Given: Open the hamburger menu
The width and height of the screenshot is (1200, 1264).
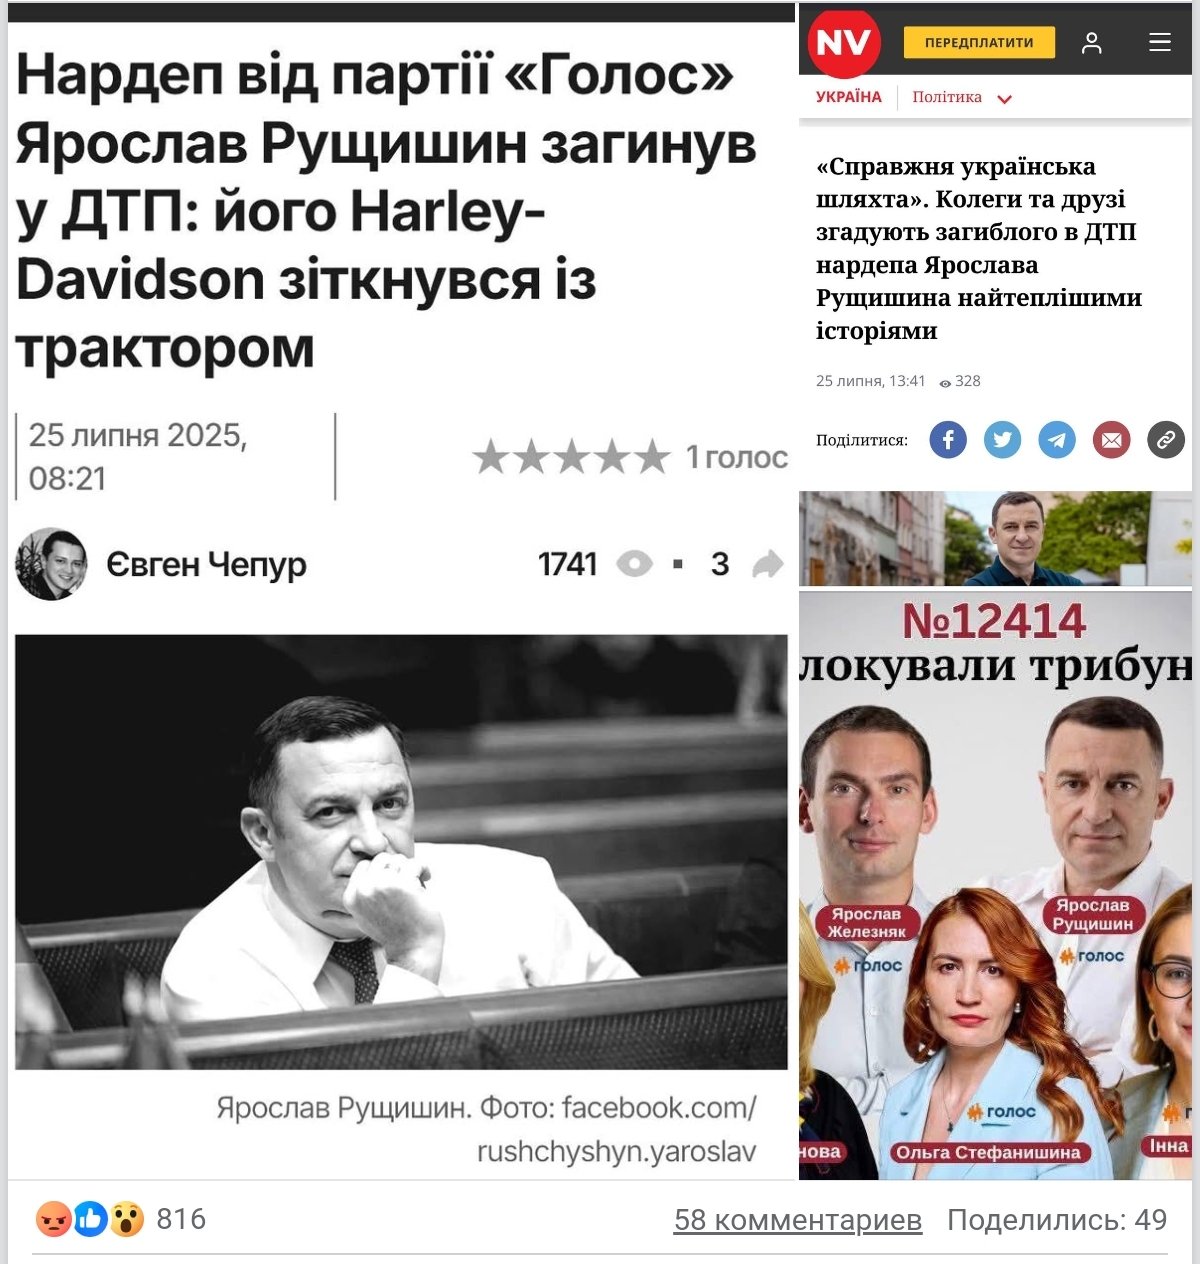Looking at the screenshot, I should (x=1160, y=42).
